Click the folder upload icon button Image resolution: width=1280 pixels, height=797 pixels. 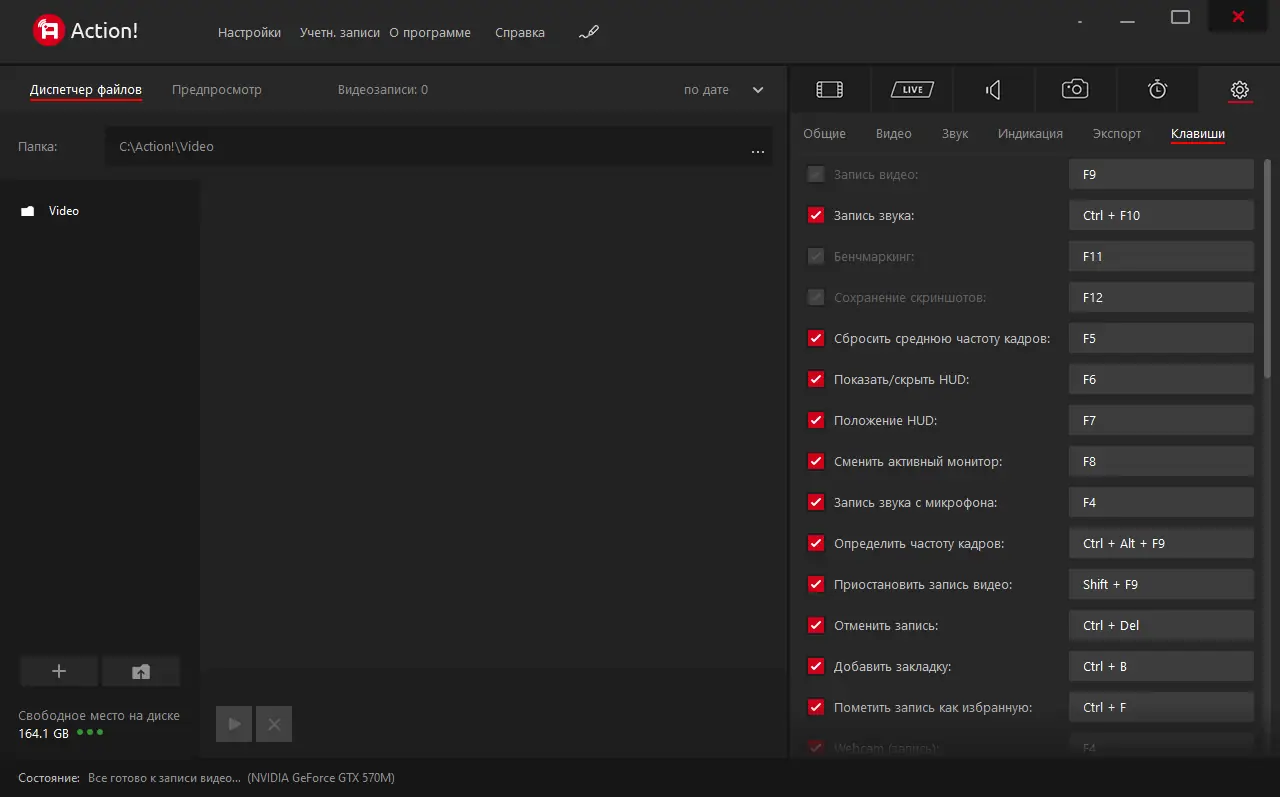tap(141, 672)
